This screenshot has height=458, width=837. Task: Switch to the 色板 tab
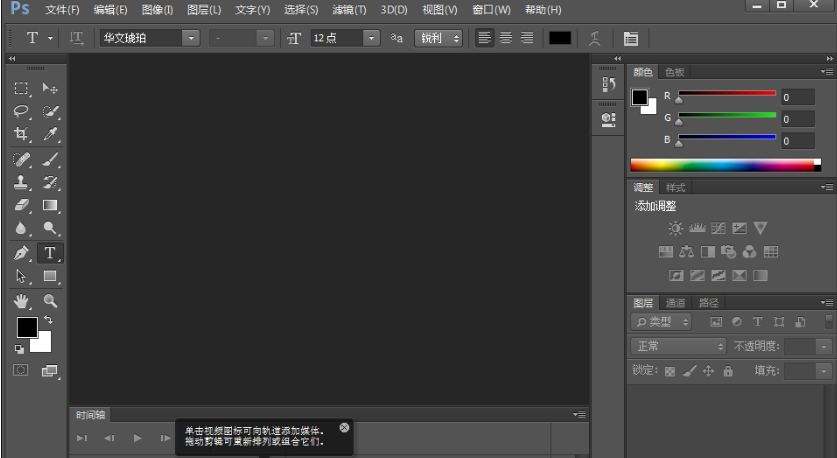pyautogui.click(x=675, y=72)
